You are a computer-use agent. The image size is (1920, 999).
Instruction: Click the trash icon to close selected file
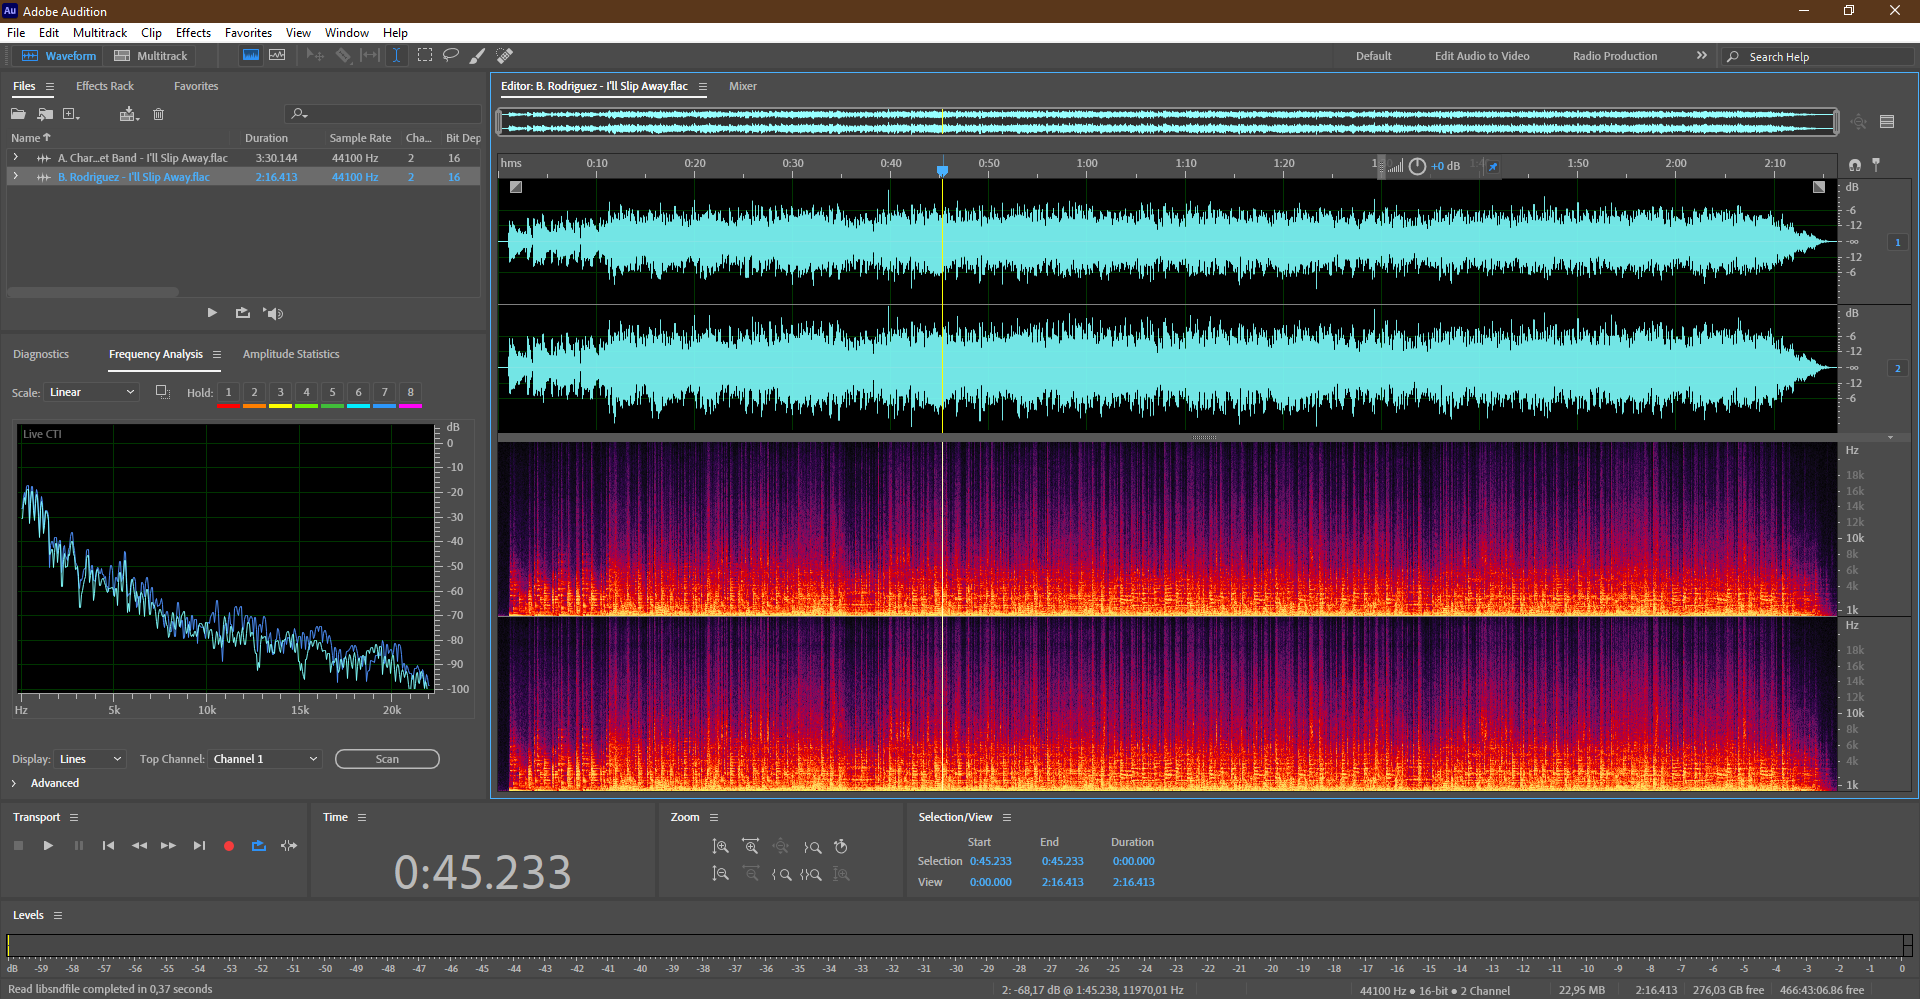coord(158,114)
